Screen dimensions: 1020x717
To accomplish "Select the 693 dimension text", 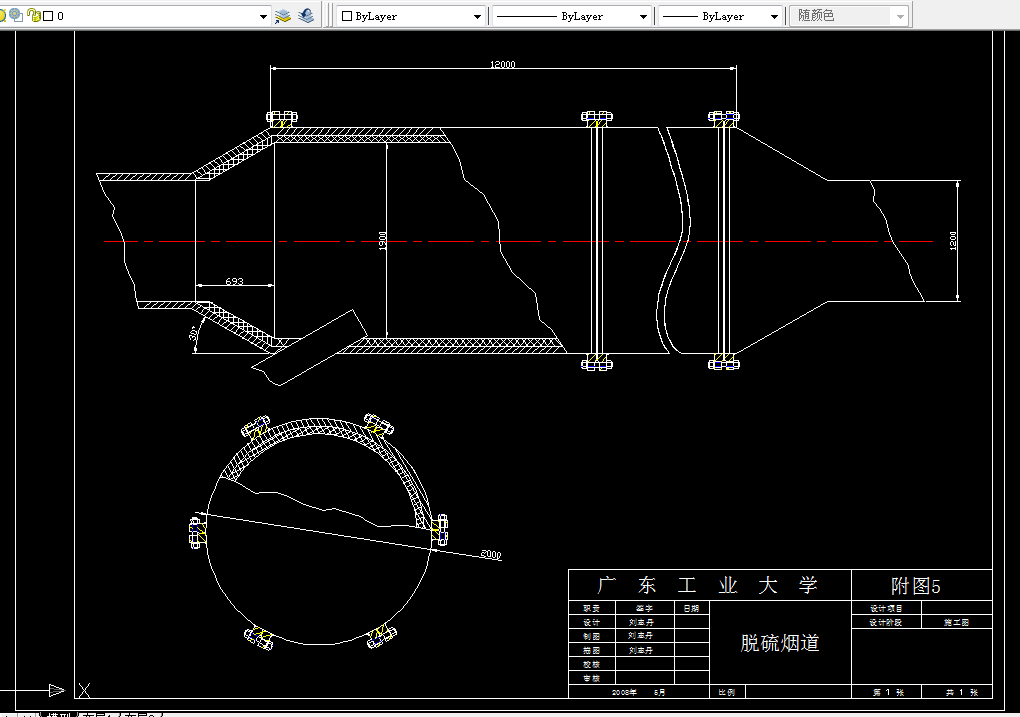I will pyautogui.click(x=234, y=281).
